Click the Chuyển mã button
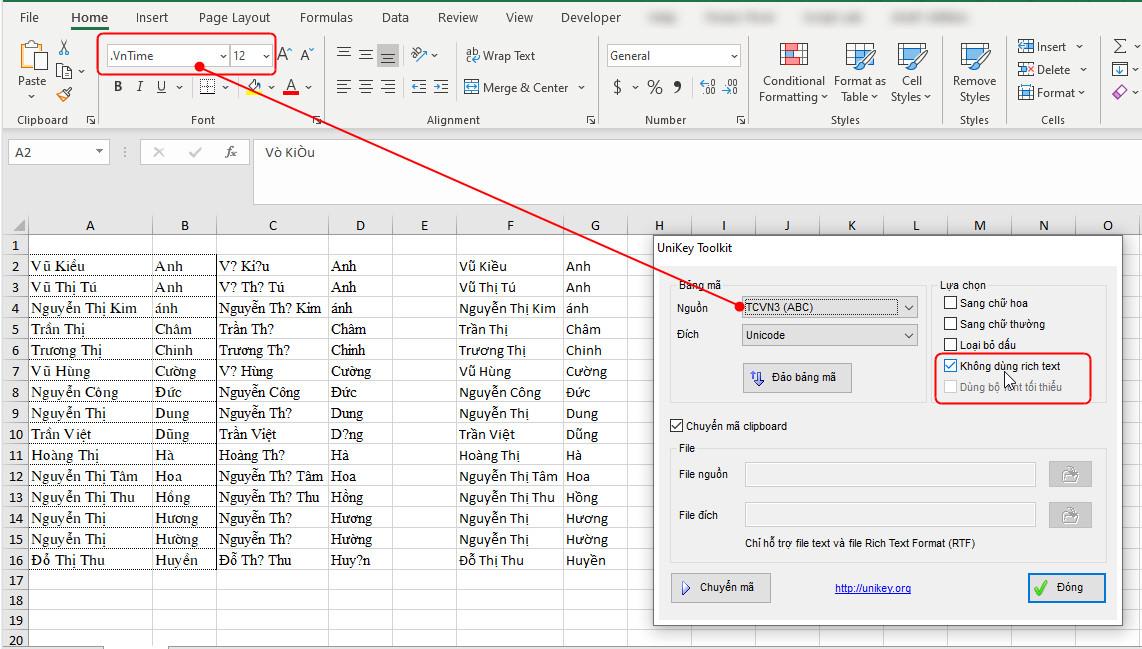This screenshot has height=649, width=1142. tap(721, 588)
